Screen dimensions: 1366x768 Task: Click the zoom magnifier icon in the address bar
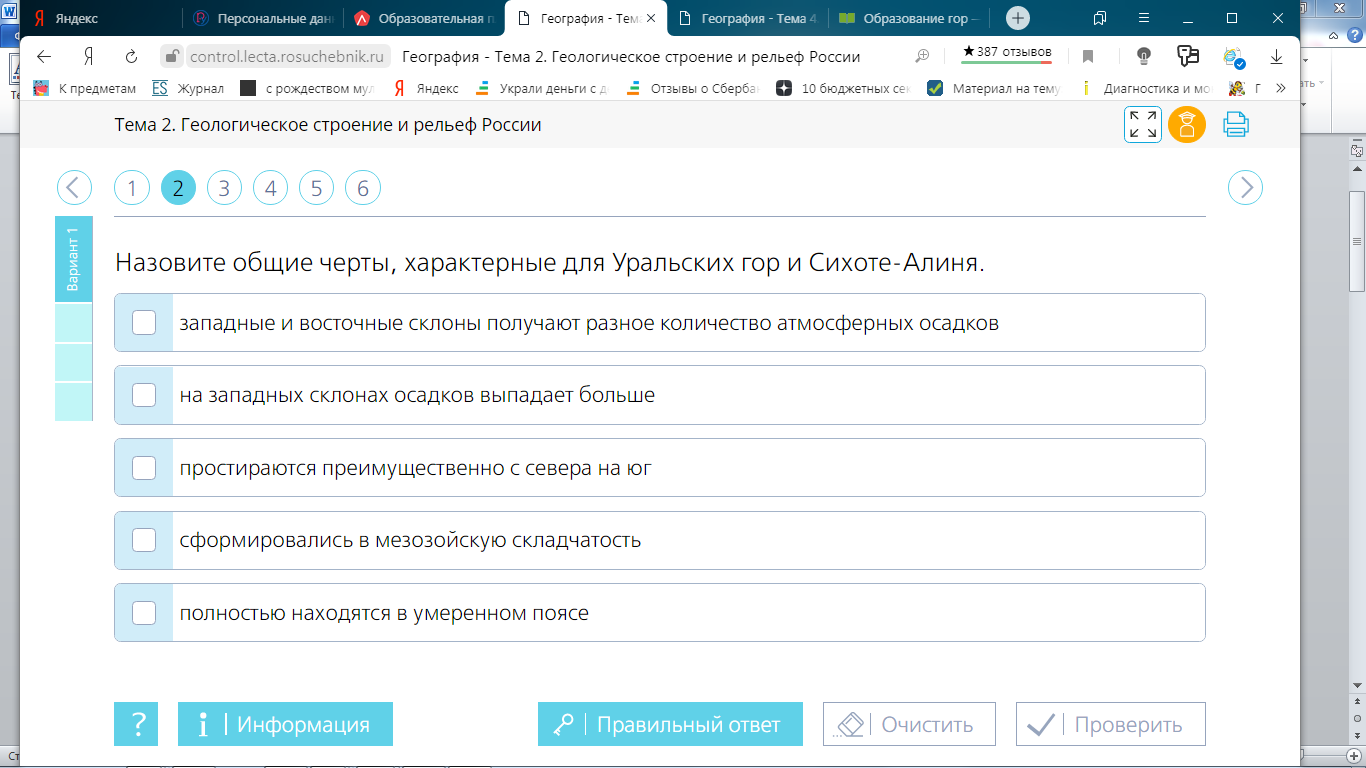point(922,57)
